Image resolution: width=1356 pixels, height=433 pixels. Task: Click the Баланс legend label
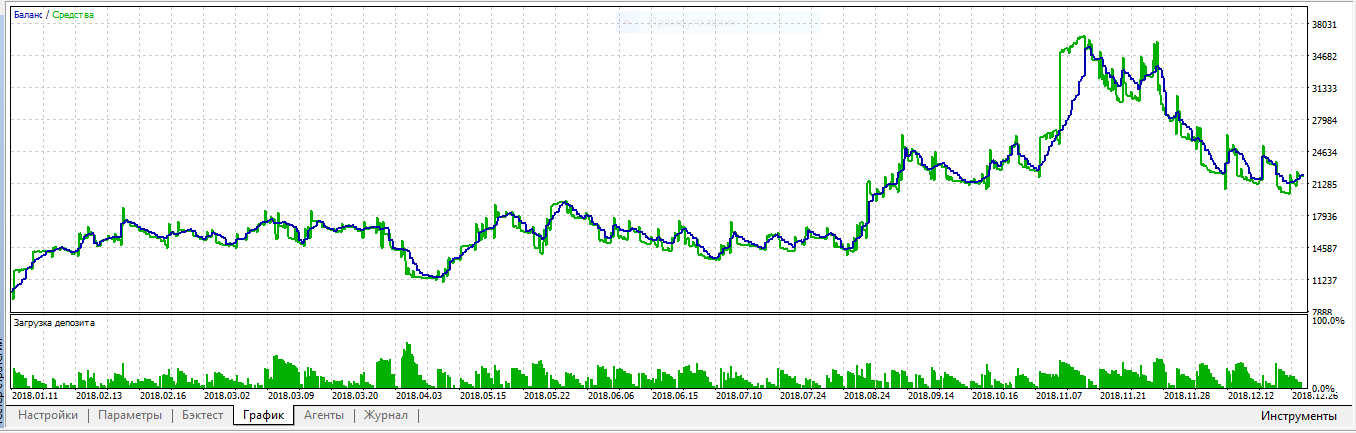pyautogui.click(x=29, y=15)
